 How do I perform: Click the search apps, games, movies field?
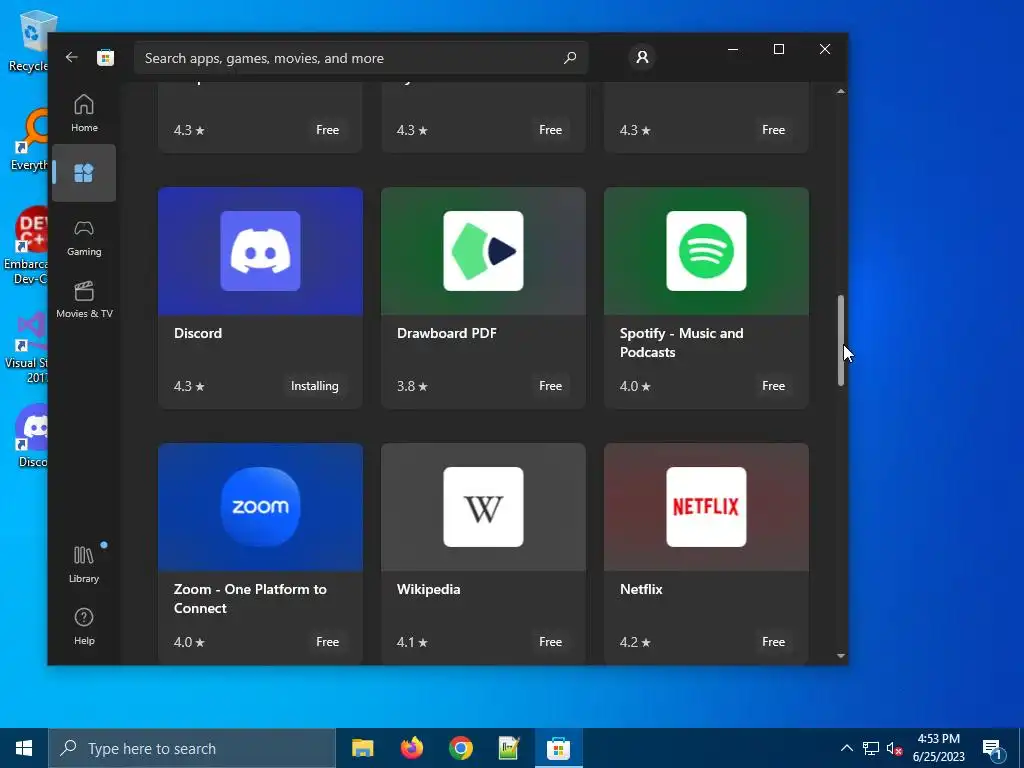pyautogui.click(x=361, y=58)
